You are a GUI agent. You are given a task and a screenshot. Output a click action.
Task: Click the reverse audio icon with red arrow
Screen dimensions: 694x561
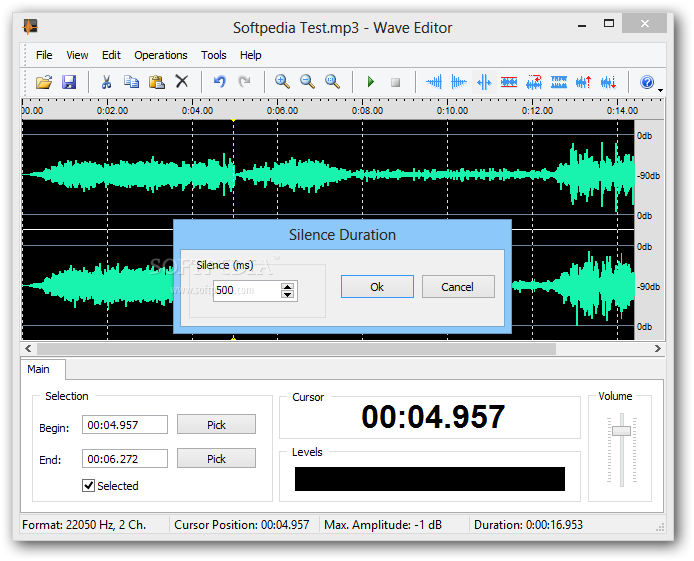tap(534, 82)
